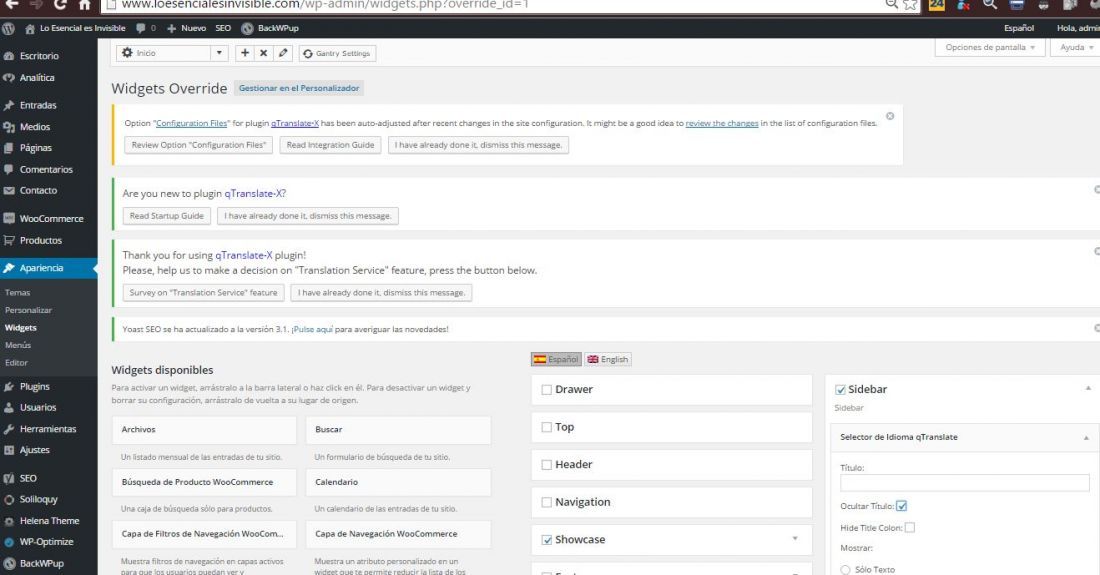Open the Español admin bar language menu

tap(1019, 28)
